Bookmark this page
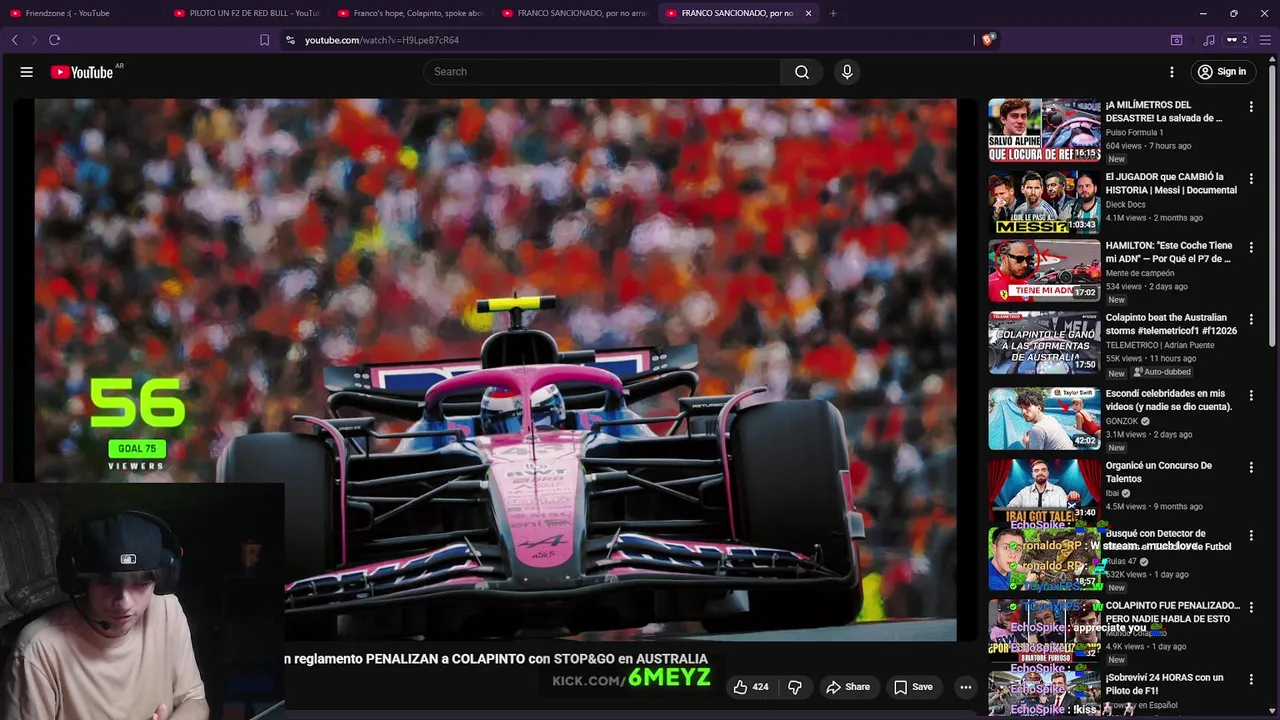1280x720 pixels. pyautogui.click(x=264, y=40)
